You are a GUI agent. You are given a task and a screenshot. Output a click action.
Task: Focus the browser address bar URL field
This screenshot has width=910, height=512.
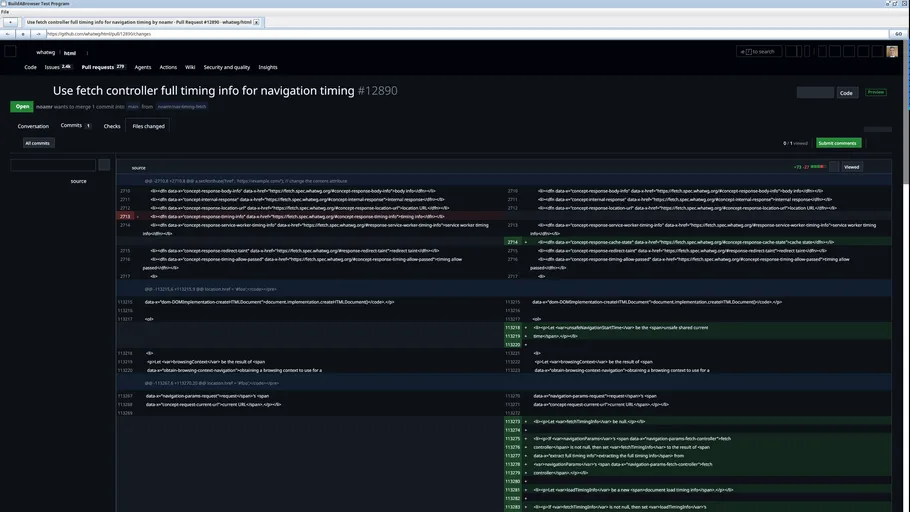467,34
